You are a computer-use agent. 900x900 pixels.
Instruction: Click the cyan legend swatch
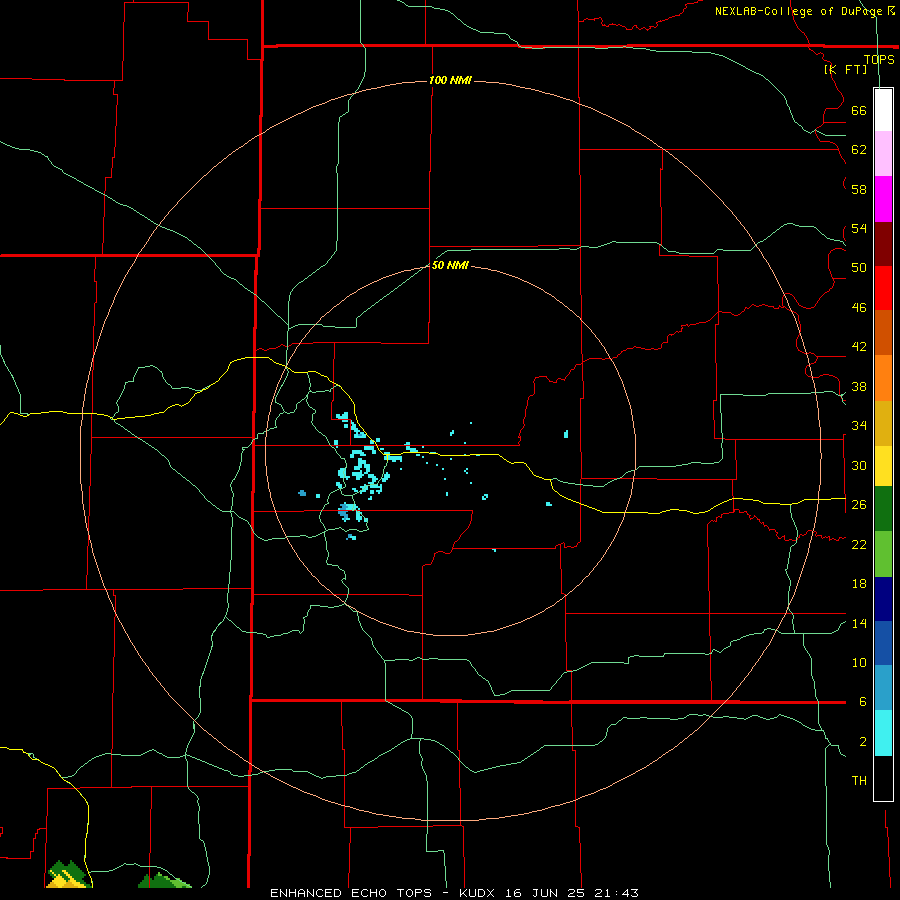[x=883, y=733]
